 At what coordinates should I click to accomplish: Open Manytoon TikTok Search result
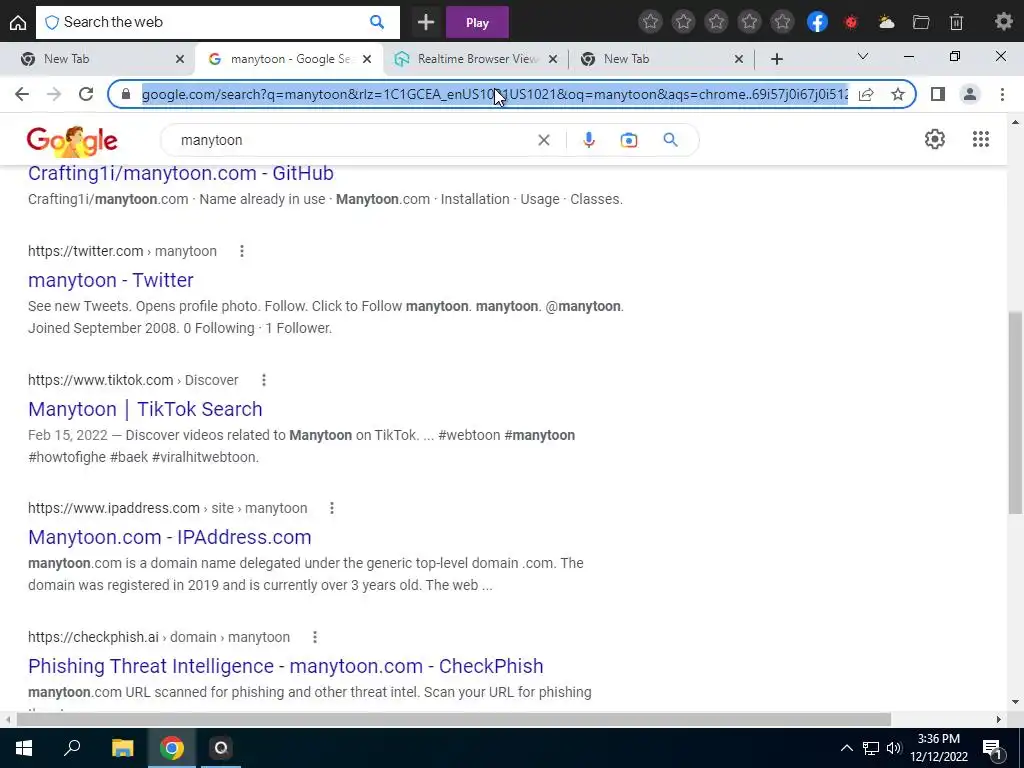[x=145, y=409]
